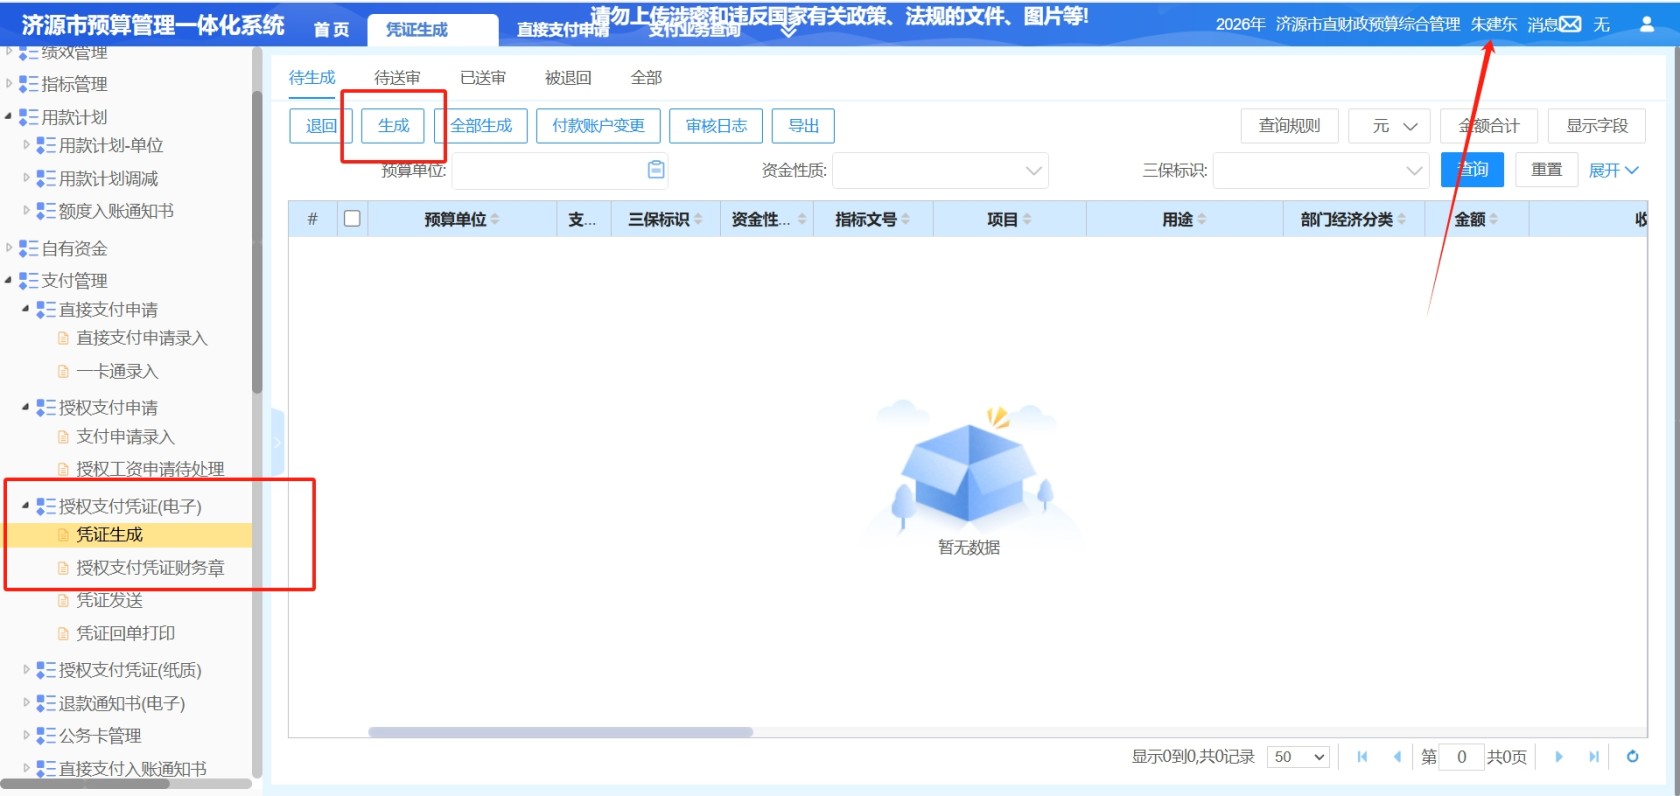
Task: Go to the next page arrow
Action: (x=1558, y=757)
